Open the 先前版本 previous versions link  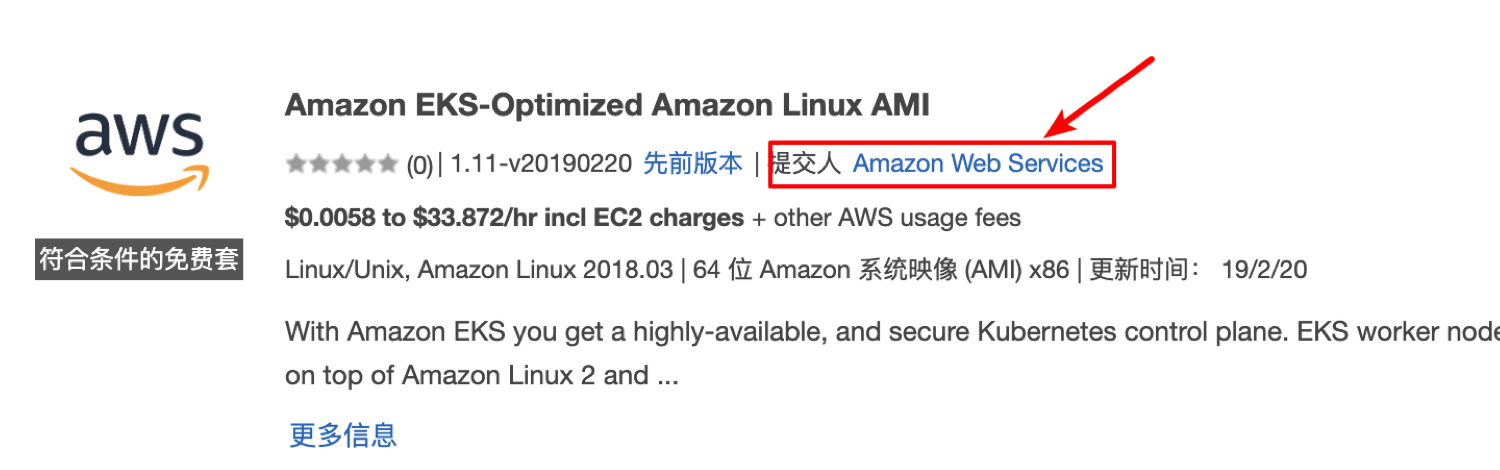click(692, 164)
